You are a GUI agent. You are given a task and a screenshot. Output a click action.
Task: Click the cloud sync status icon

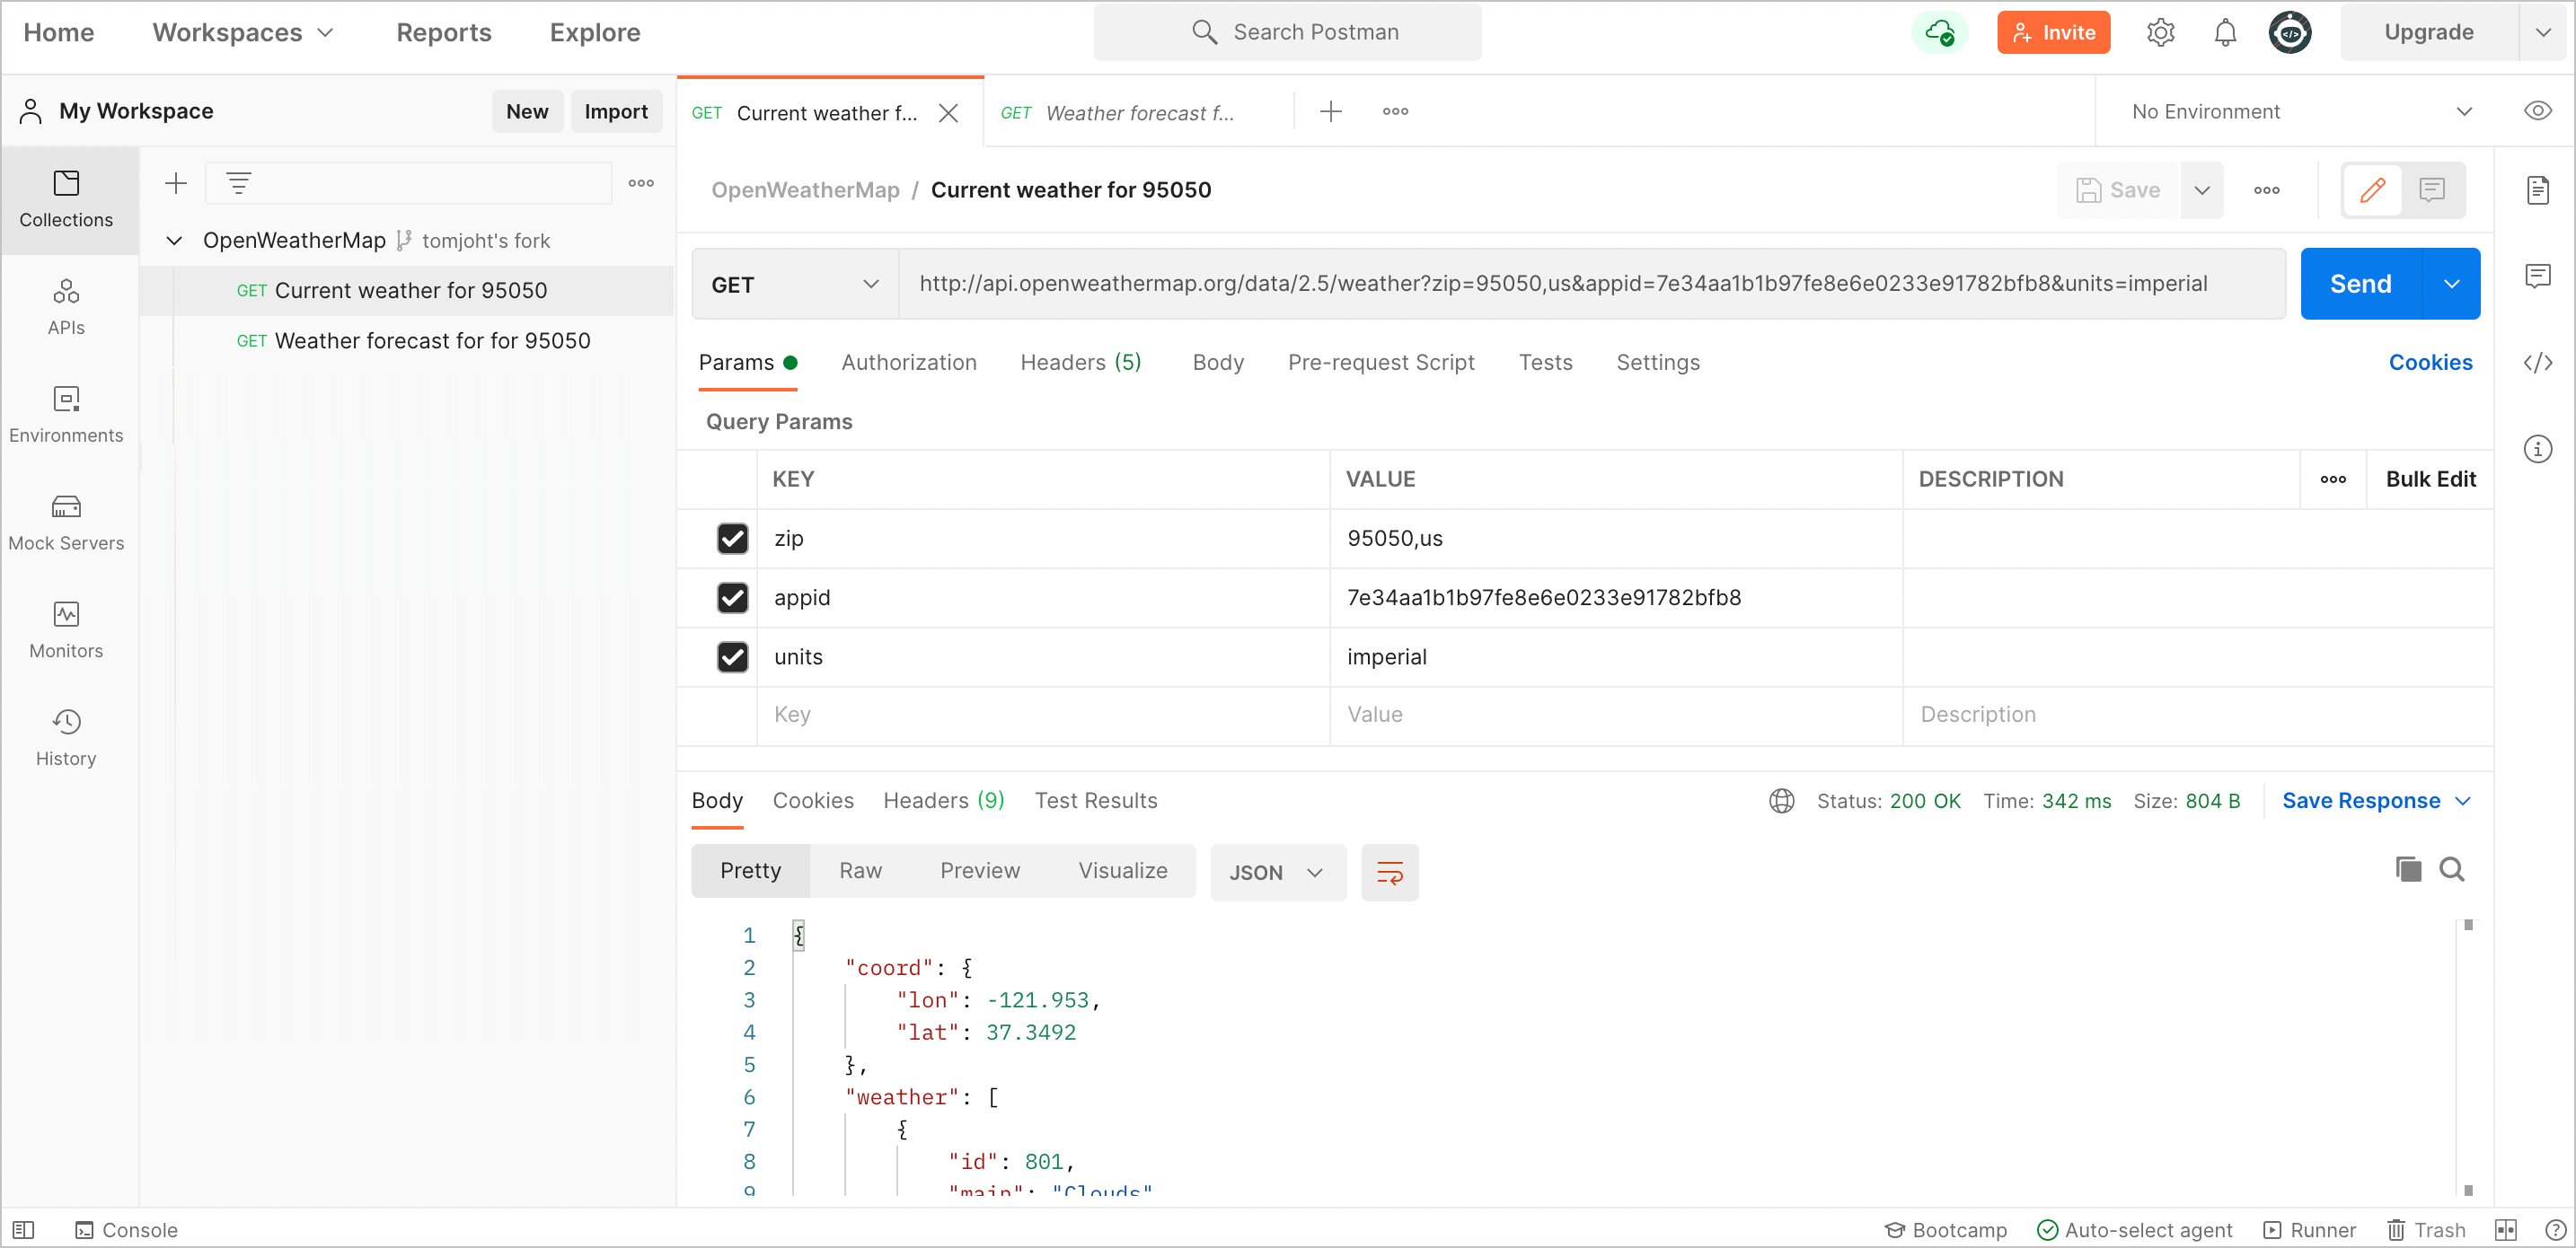point(1939,32)
